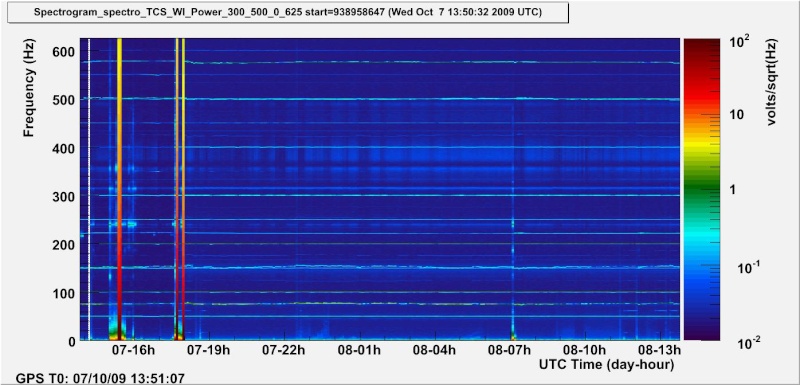
Task: Click the 600 frequency tick label
Action: [x=64, y=52]
